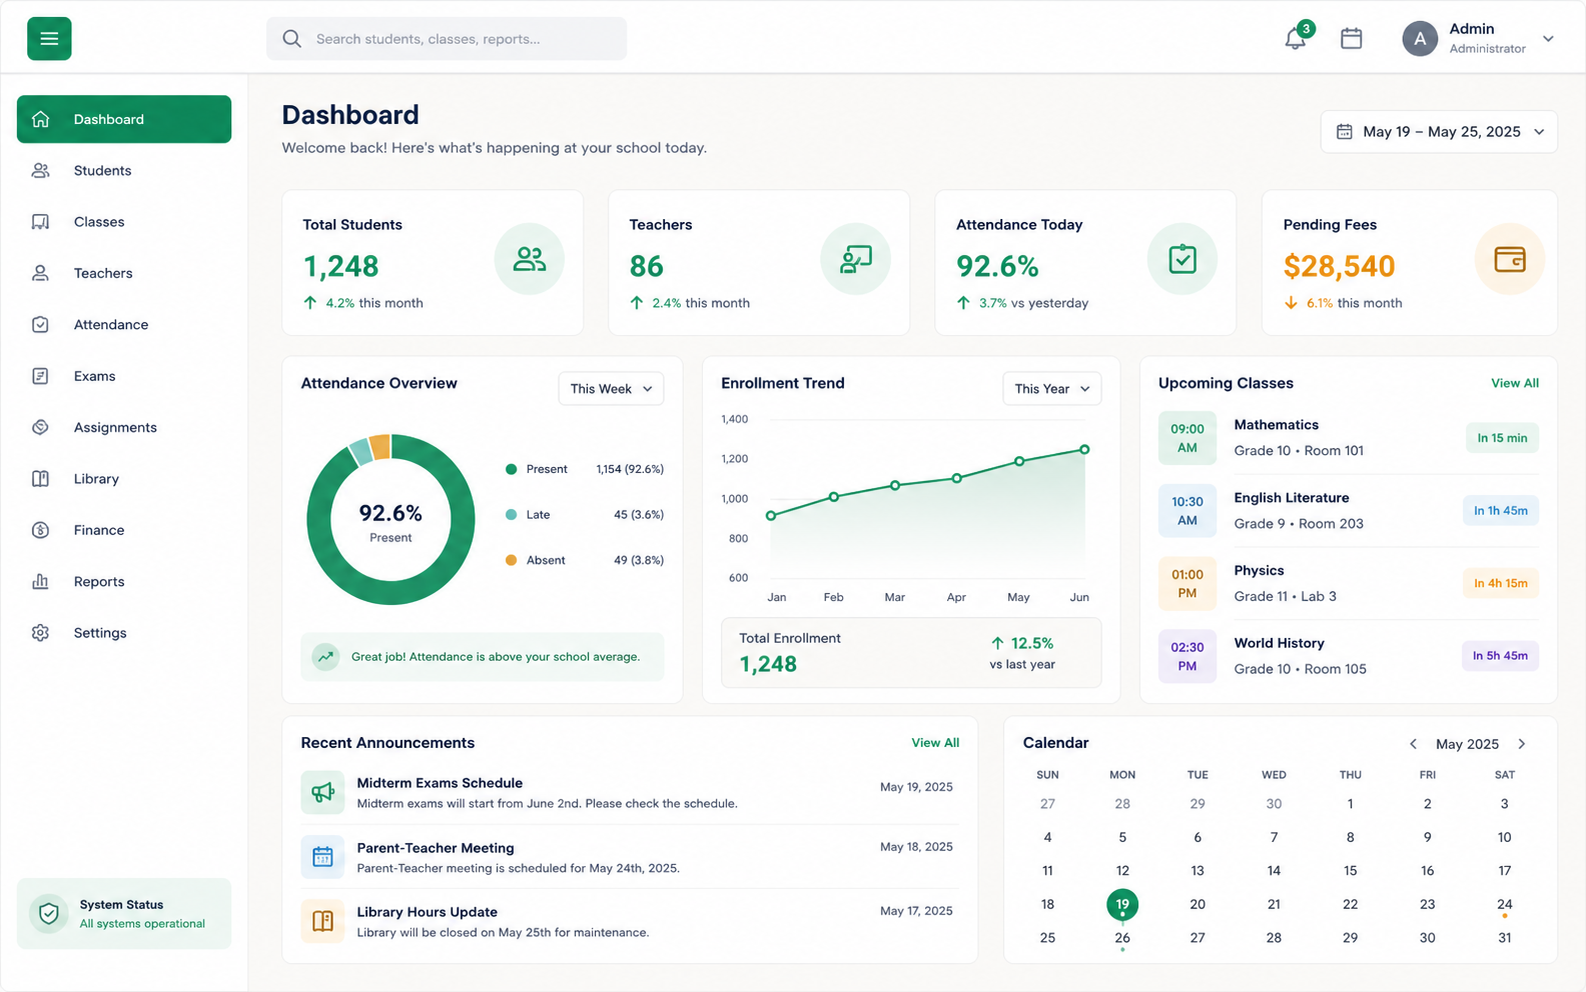Click the Settings gear icon in sidebar
The height and width of the screenshot is (992, 1586).
tap(40, 633)
